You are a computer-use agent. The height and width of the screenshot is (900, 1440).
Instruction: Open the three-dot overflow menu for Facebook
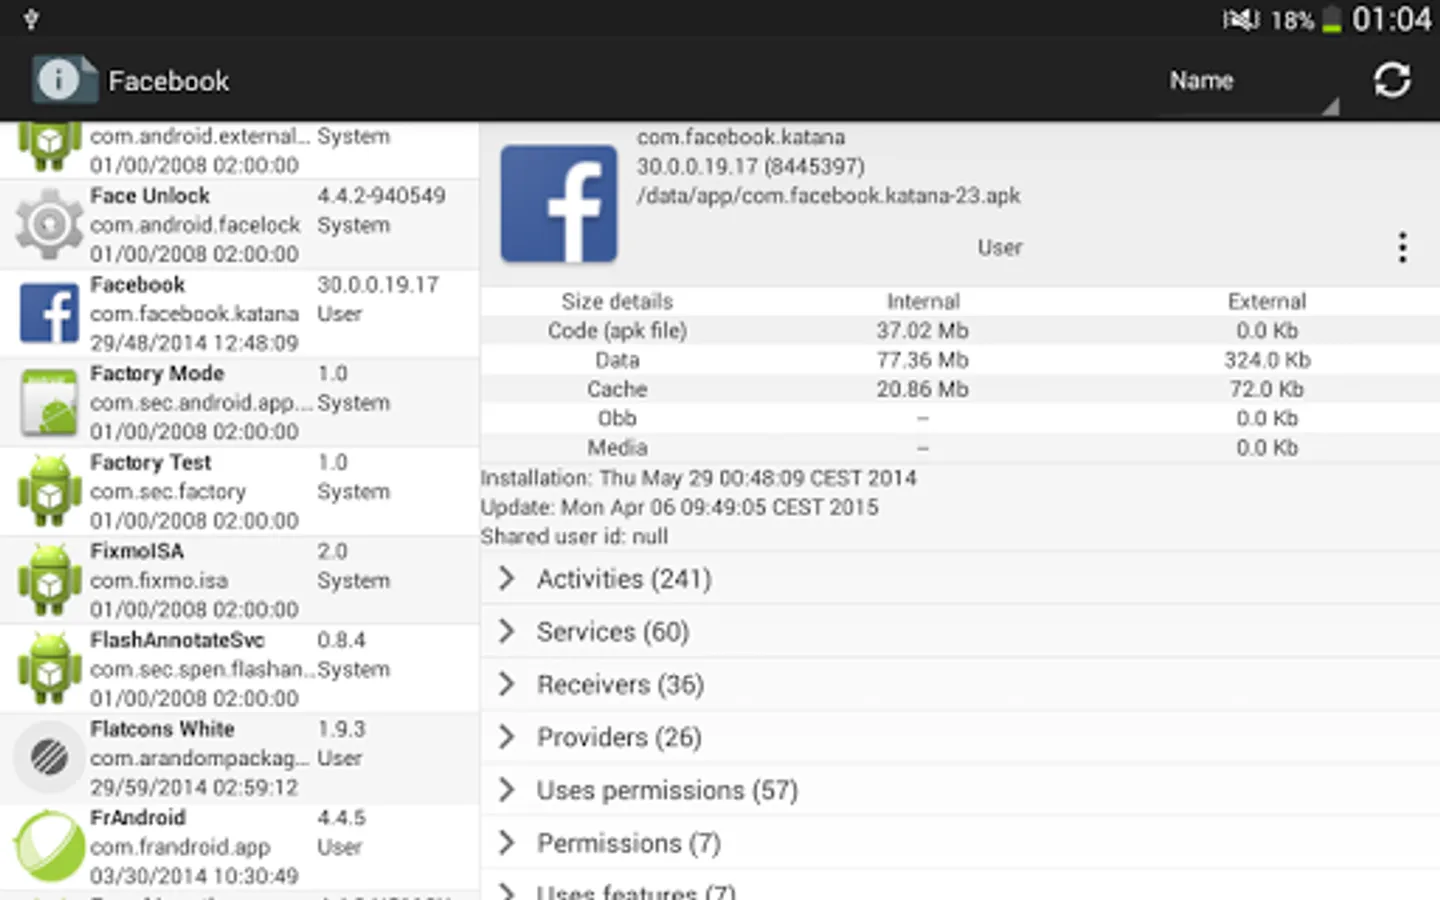1403,247
